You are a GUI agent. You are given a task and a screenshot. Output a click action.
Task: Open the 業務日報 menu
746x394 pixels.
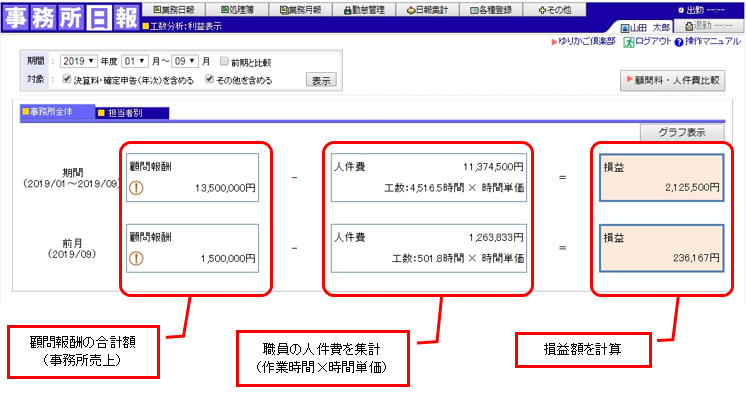point(174,10)
